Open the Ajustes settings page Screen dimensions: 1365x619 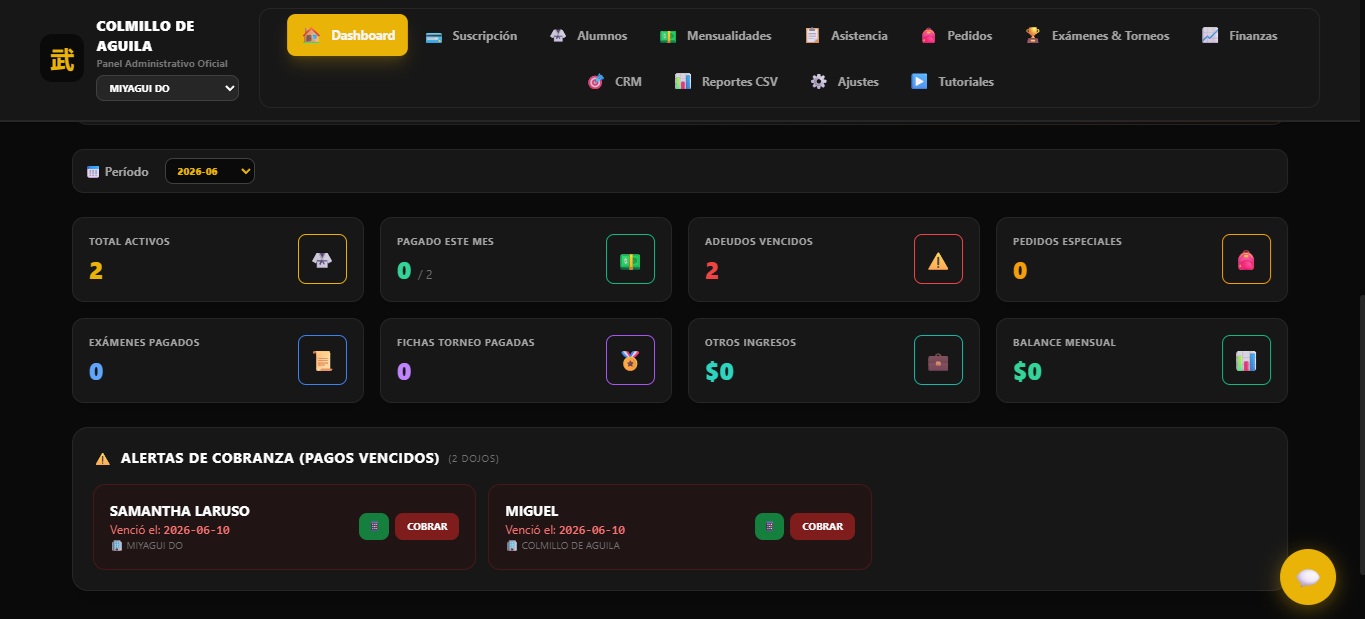844,82
